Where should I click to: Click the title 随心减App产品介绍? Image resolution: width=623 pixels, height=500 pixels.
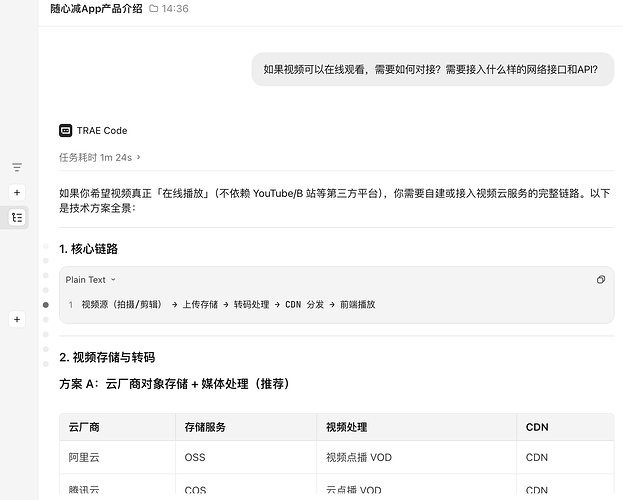[x=96, y=8]
